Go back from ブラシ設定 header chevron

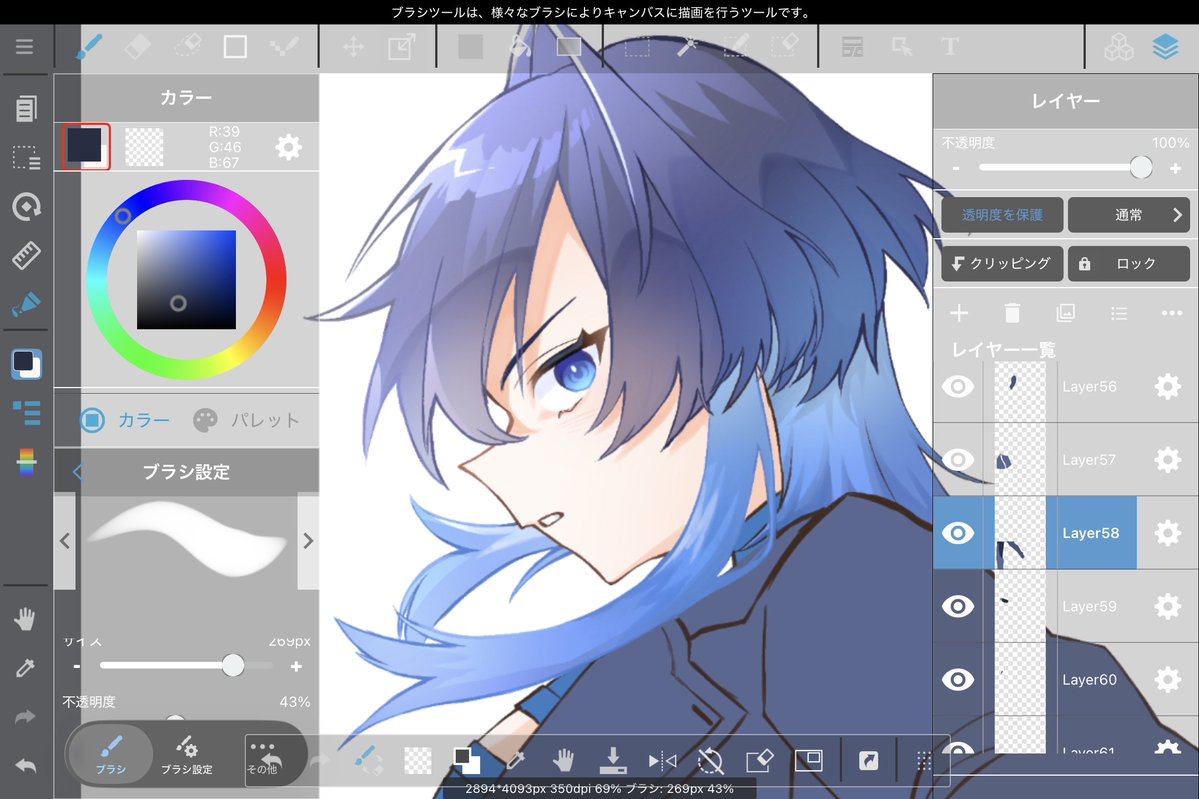(76, 472)
